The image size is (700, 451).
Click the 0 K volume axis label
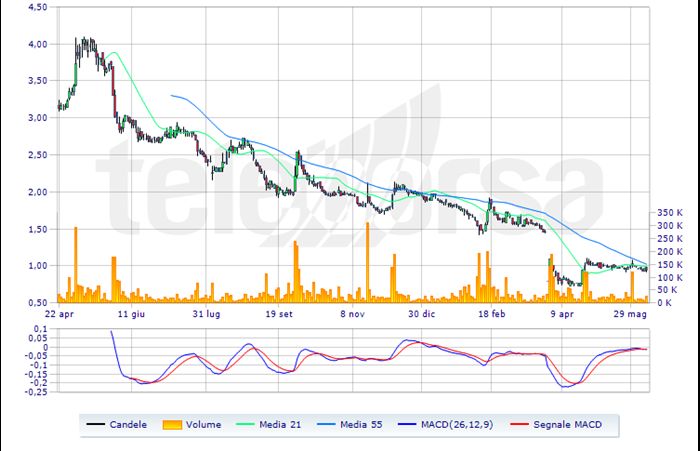(664, 303)
